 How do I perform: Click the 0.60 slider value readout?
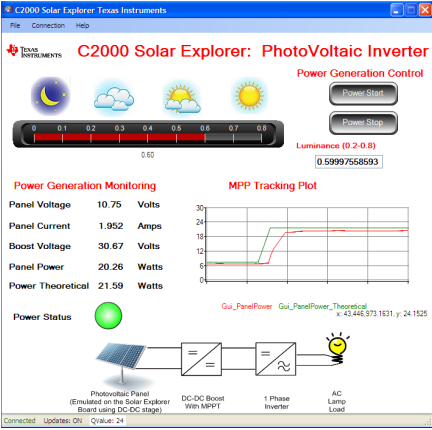click(148, 155)
